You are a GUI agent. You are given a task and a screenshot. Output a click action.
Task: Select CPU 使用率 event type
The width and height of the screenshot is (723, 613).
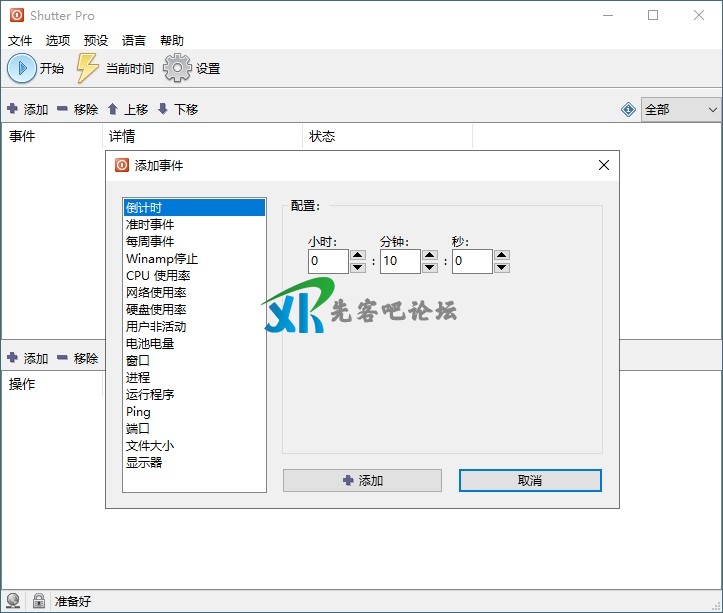tap(158, 275)
